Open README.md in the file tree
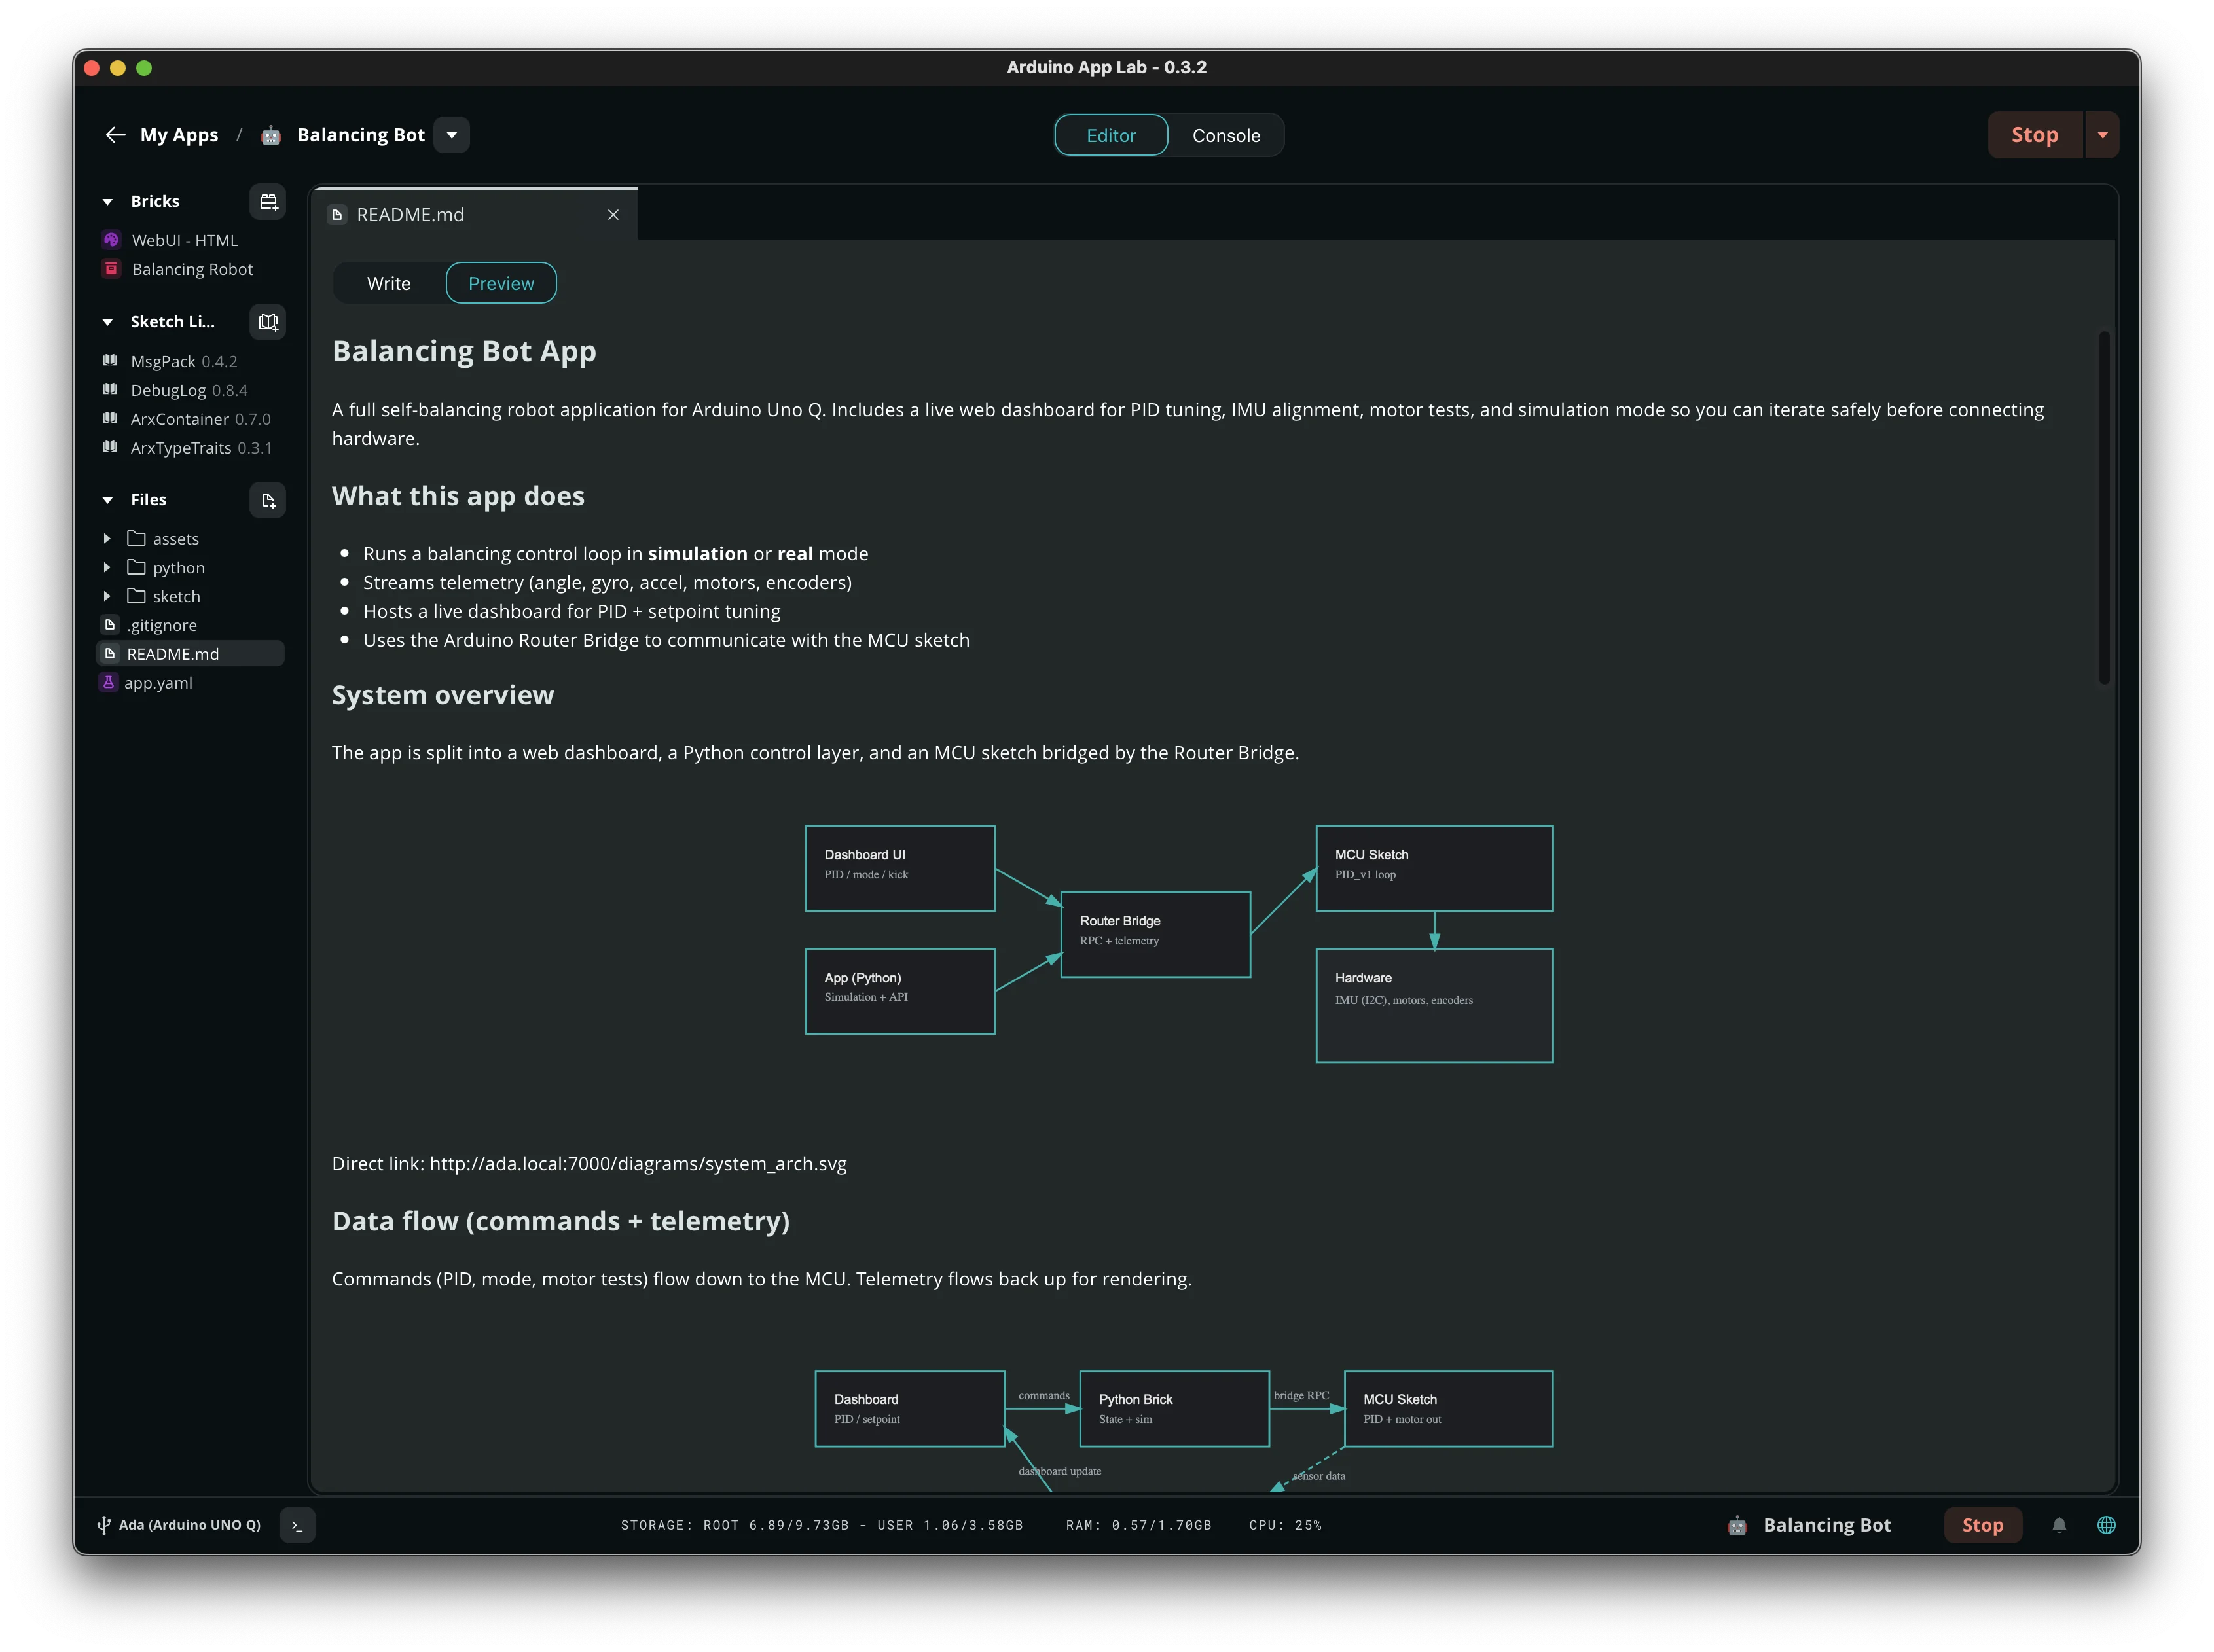The height and width of the screenshot is (1652, 2214). pos(190,654)
